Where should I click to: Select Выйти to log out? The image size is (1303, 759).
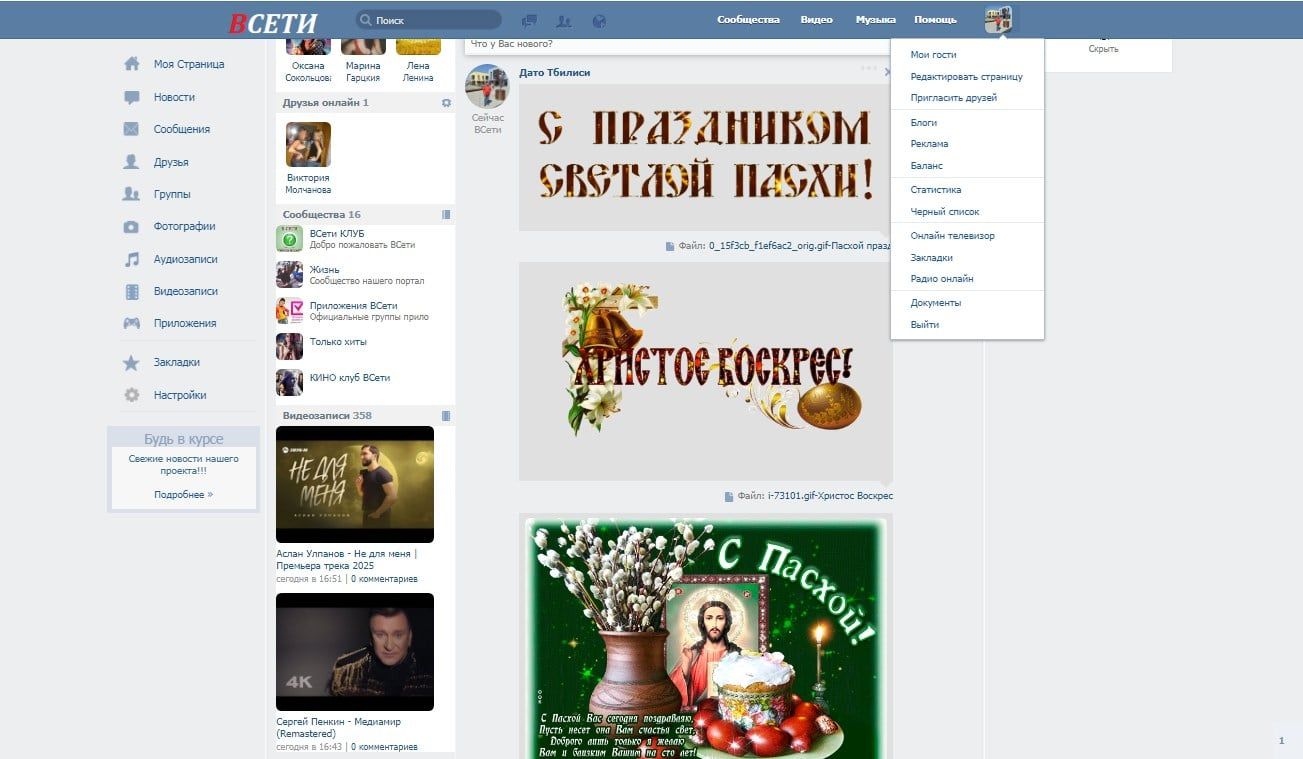coord(924,325)
